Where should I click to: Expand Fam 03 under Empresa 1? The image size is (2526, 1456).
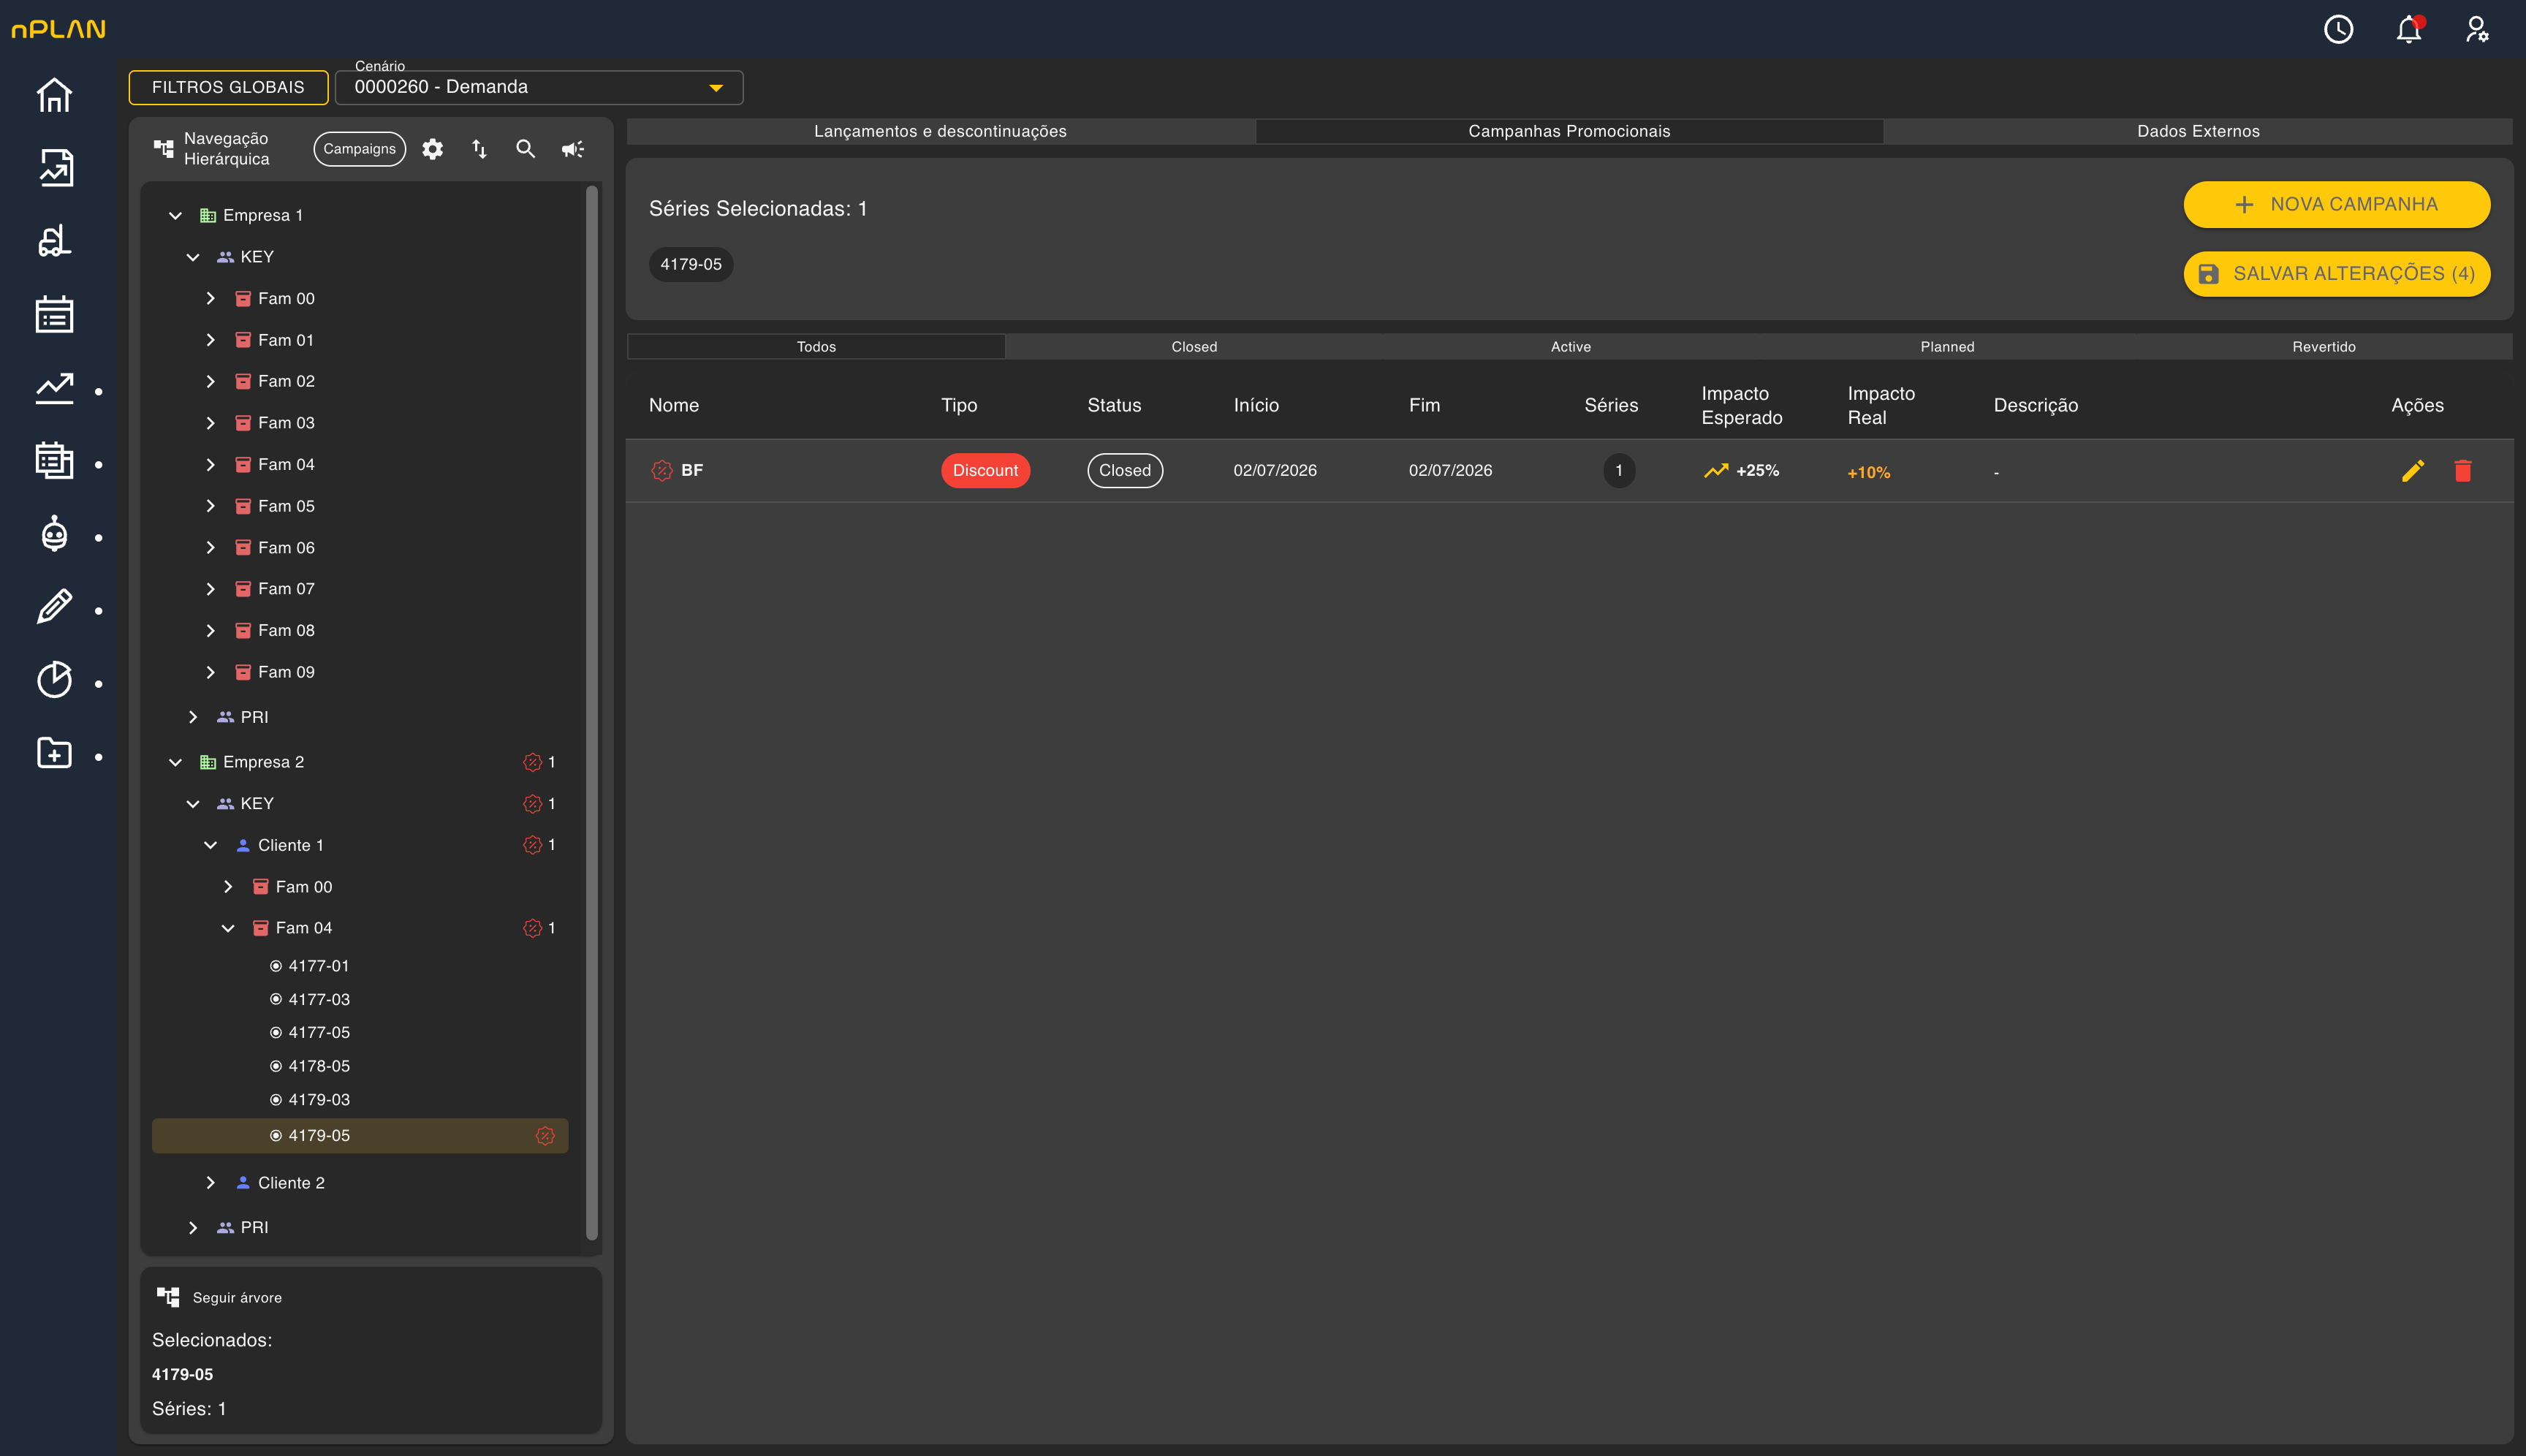tap(210, 423)
